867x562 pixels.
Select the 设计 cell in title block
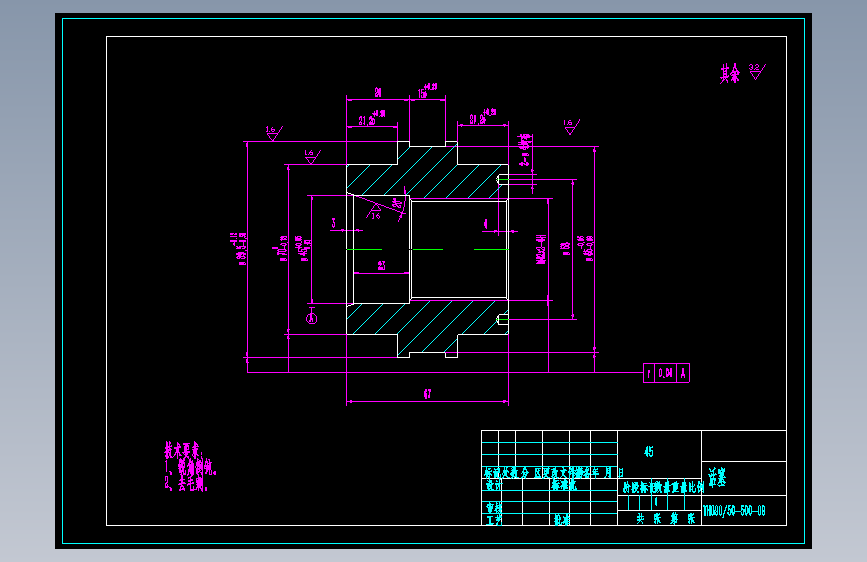494,485
